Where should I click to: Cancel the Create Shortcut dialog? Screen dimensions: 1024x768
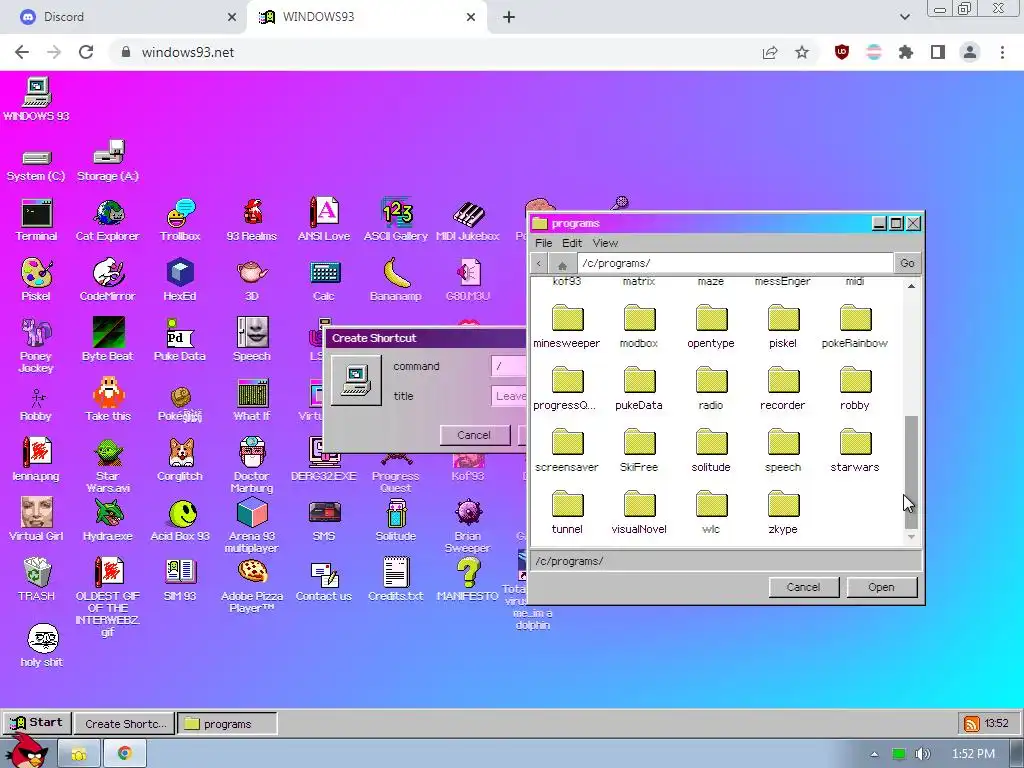(x=474, y=435)
